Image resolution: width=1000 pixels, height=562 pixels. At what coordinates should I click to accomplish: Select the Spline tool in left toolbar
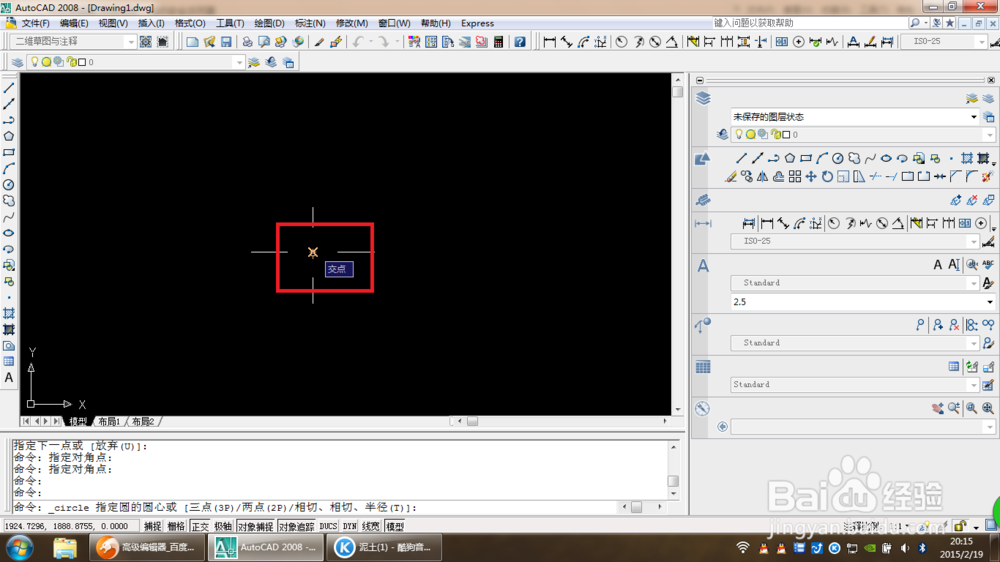tap(9, 217)
